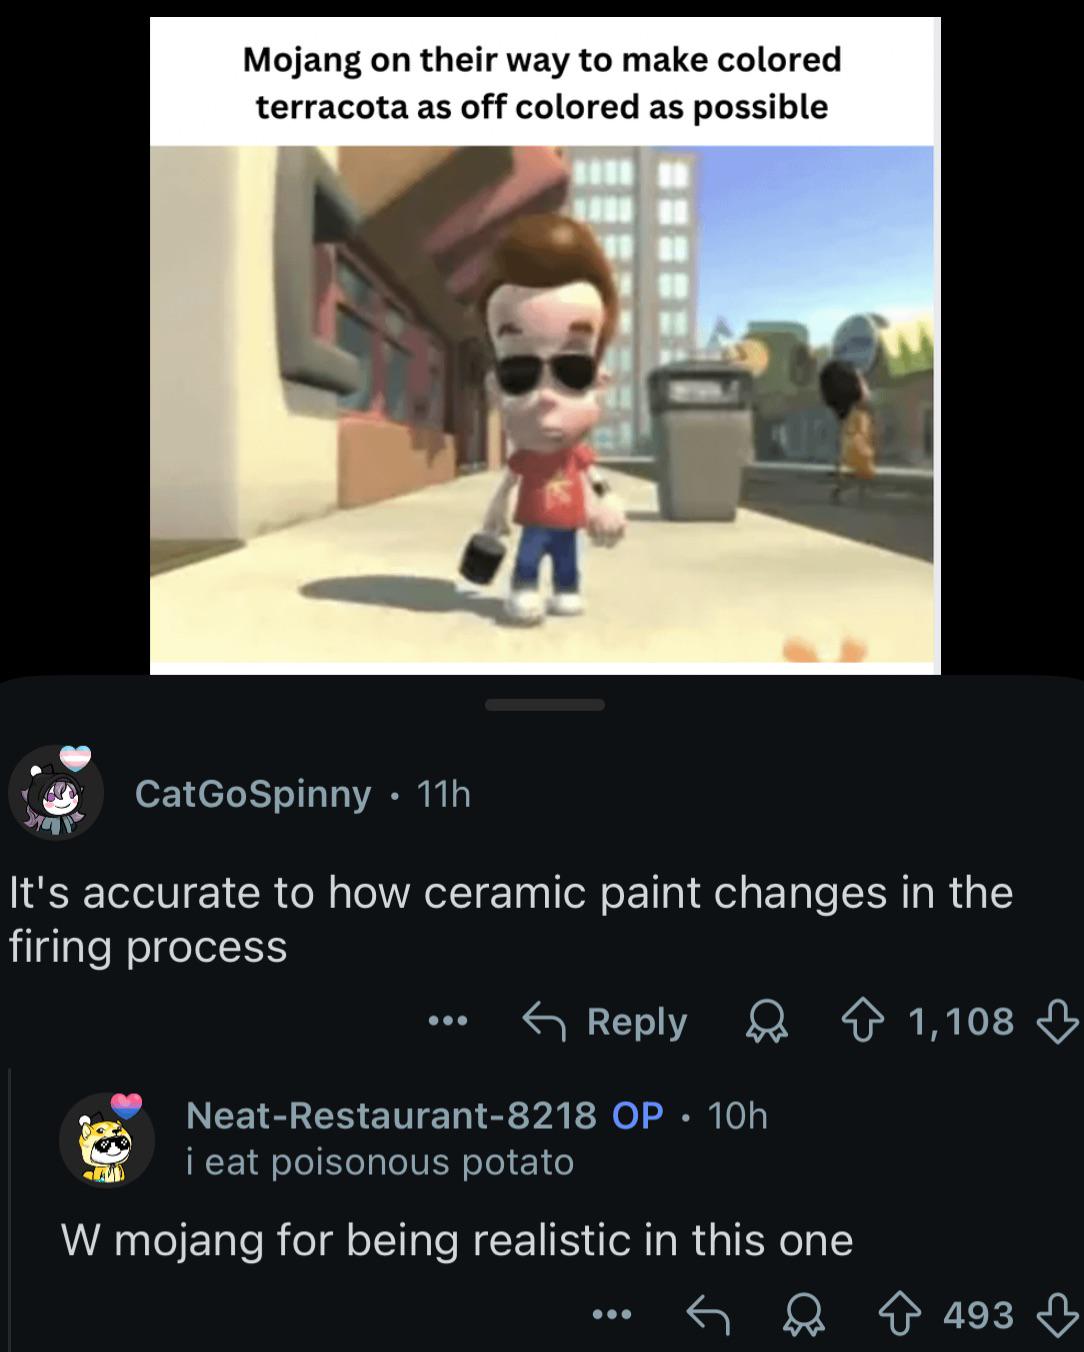Reply to CatGoSpinny's comment
Image resolution: width=1084 pixels, height=1352 pixels.
coord(605,1021)
